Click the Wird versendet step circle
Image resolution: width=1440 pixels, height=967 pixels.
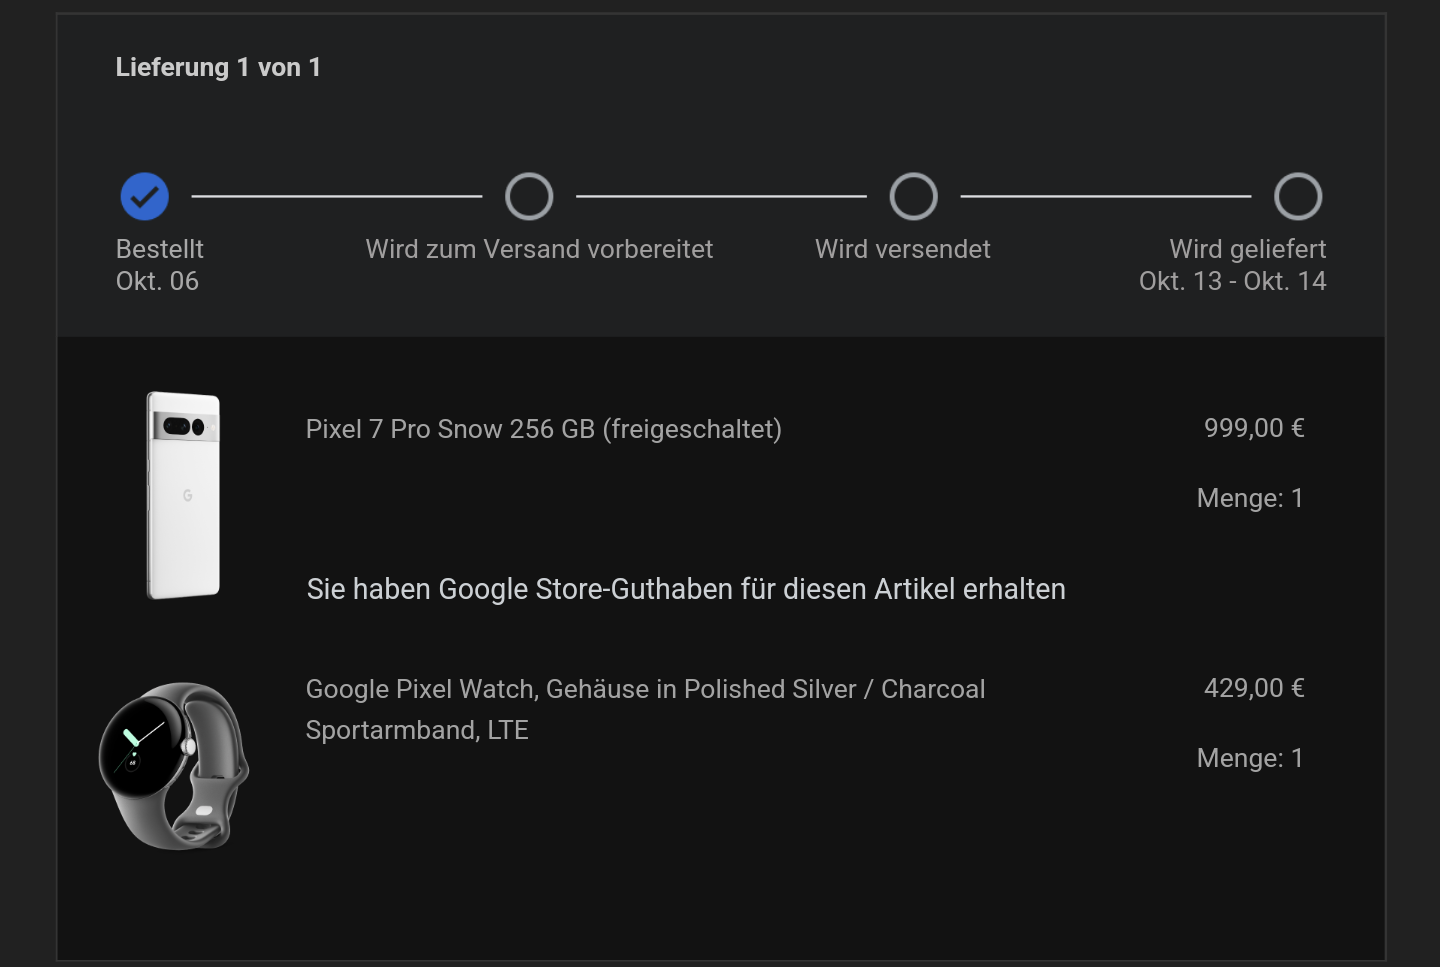coord(913,196)
